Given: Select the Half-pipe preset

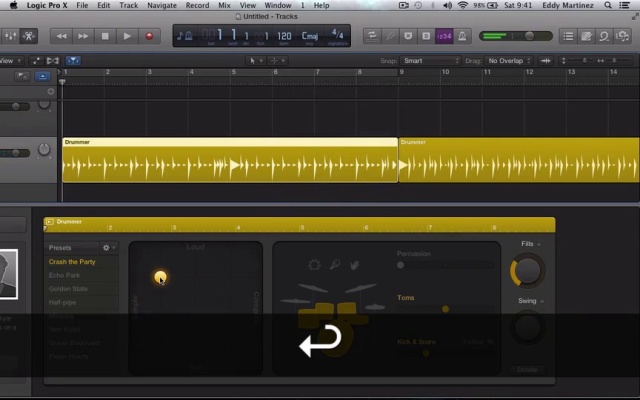Looking at the screenshot, I should pos(62,302).
